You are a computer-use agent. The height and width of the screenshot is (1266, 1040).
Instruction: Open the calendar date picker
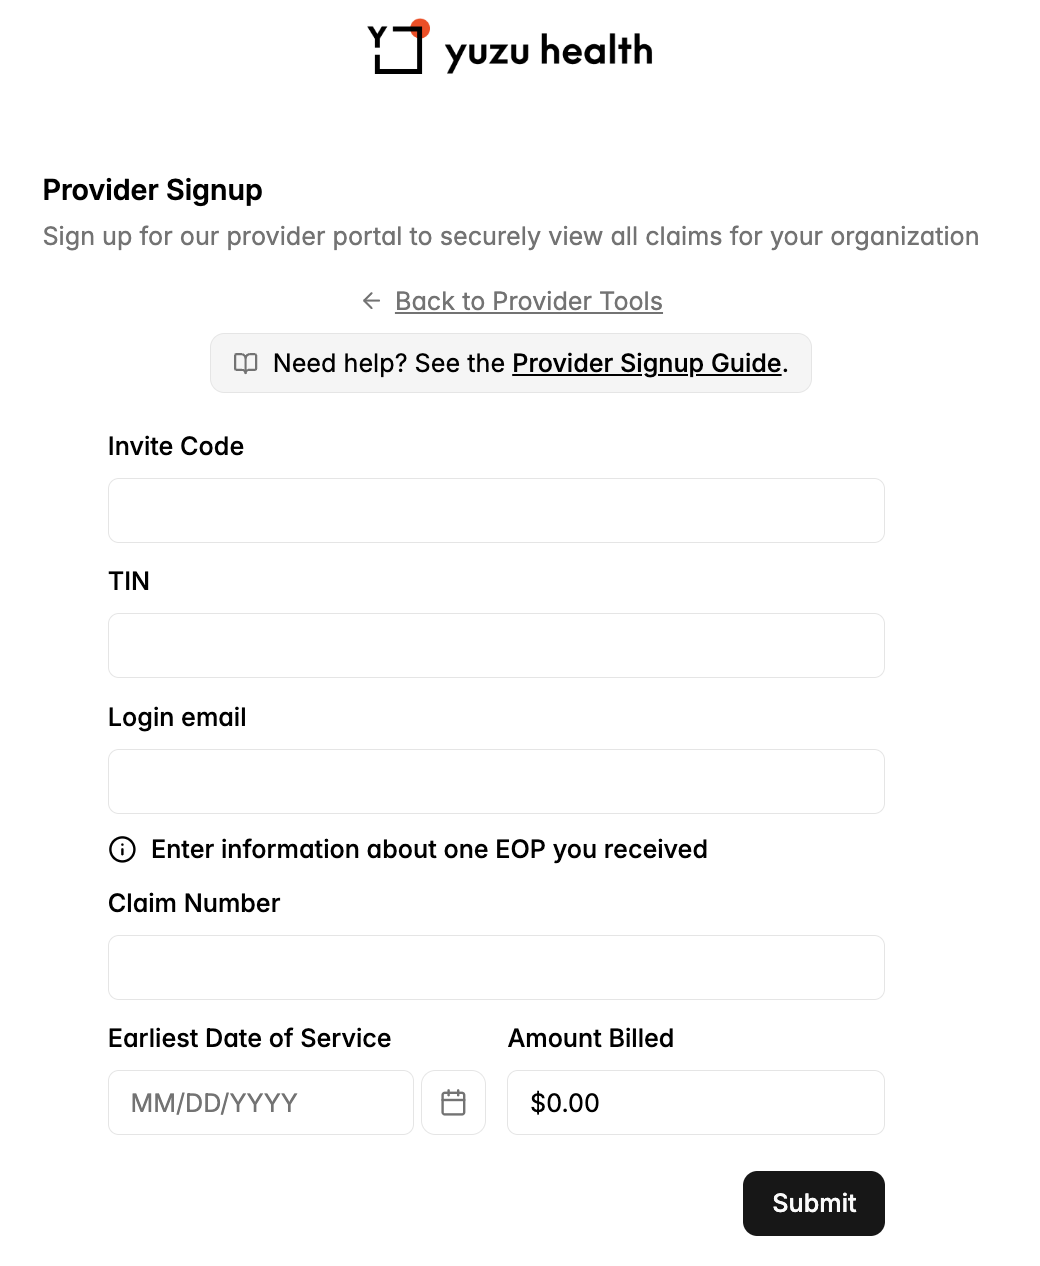(453, 1102)
